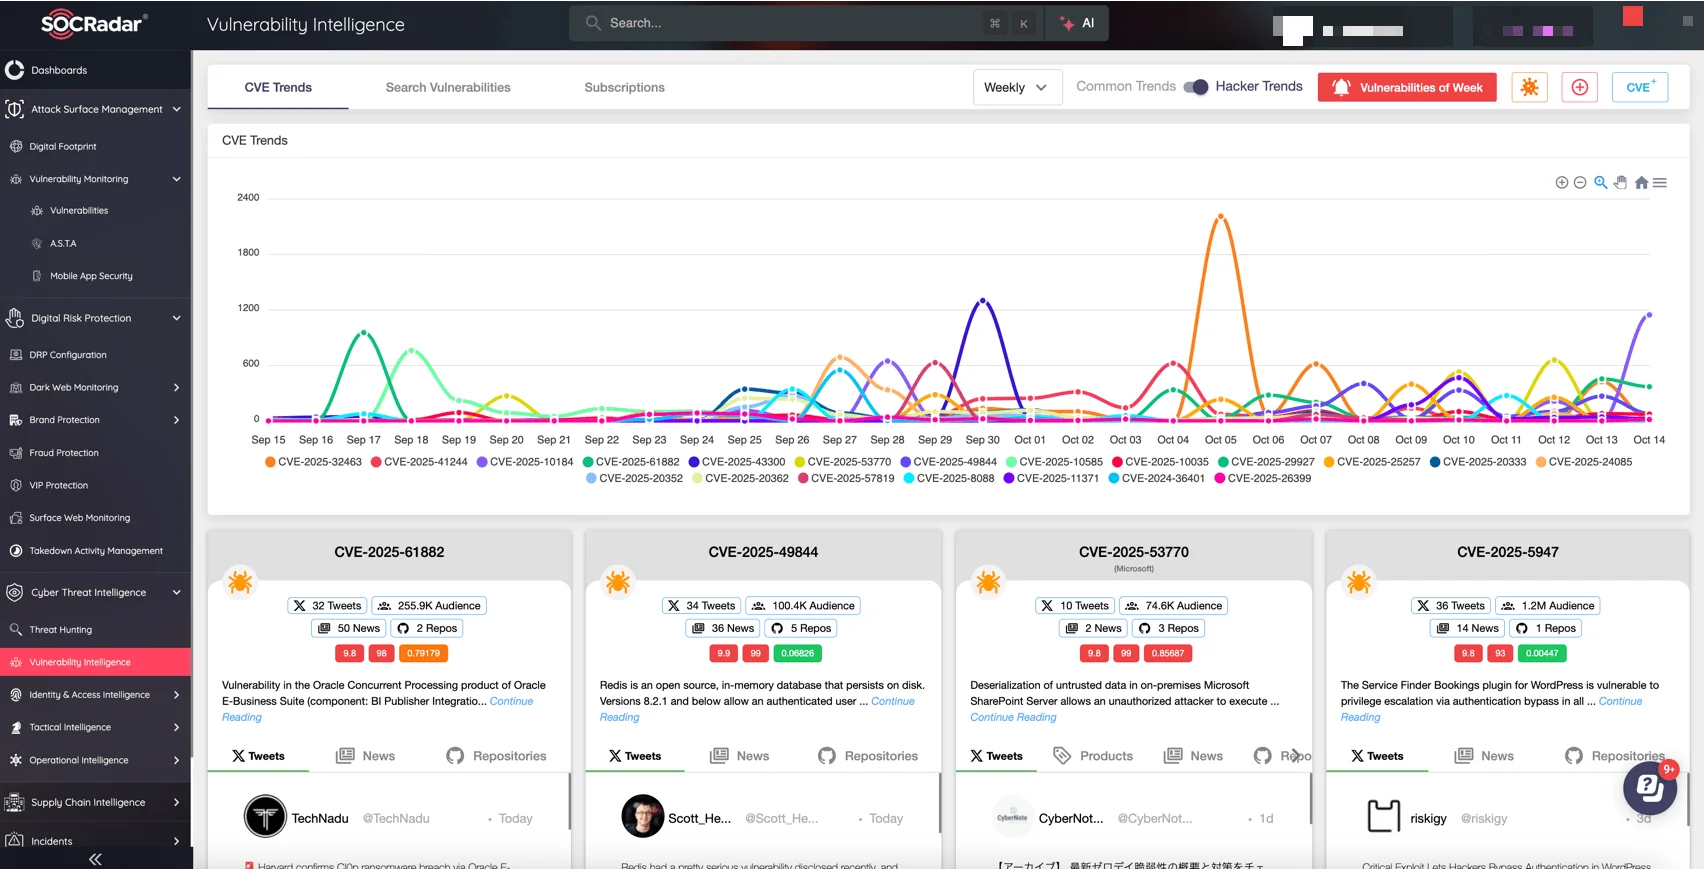Click Vulnerabilities of Week button
1704x869 pixels.
point(1407,87)
